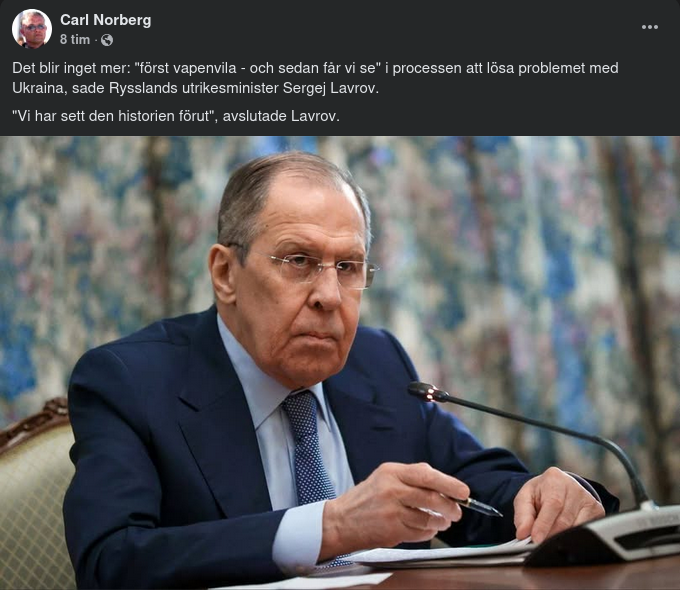Viewport: 680px width, 590px height.
Task: Open the Carl Norberg profile name link
Action: pyautogui.click(x=105, y=20)
